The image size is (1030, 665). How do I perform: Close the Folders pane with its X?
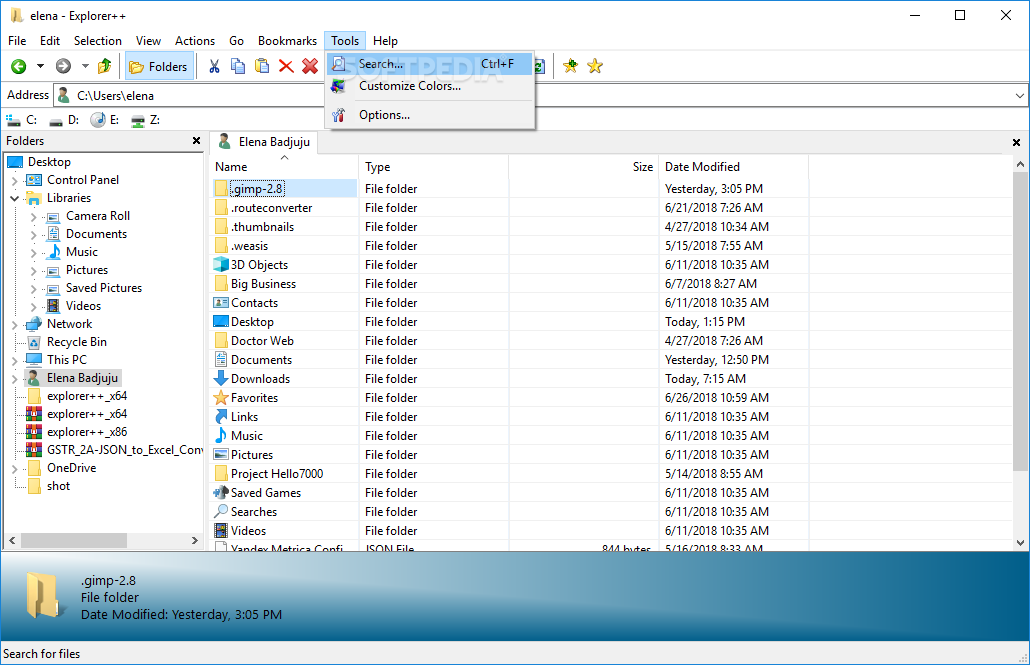point(196,141)
